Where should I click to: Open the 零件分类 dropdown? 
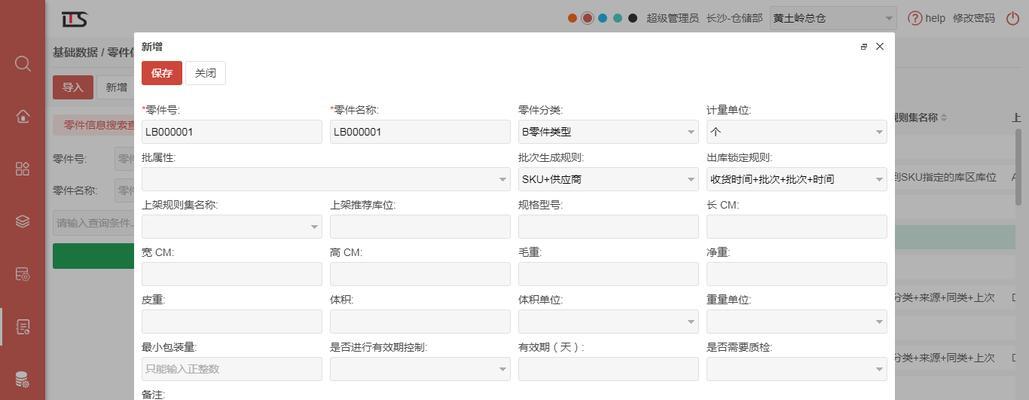tap(608, 132)
